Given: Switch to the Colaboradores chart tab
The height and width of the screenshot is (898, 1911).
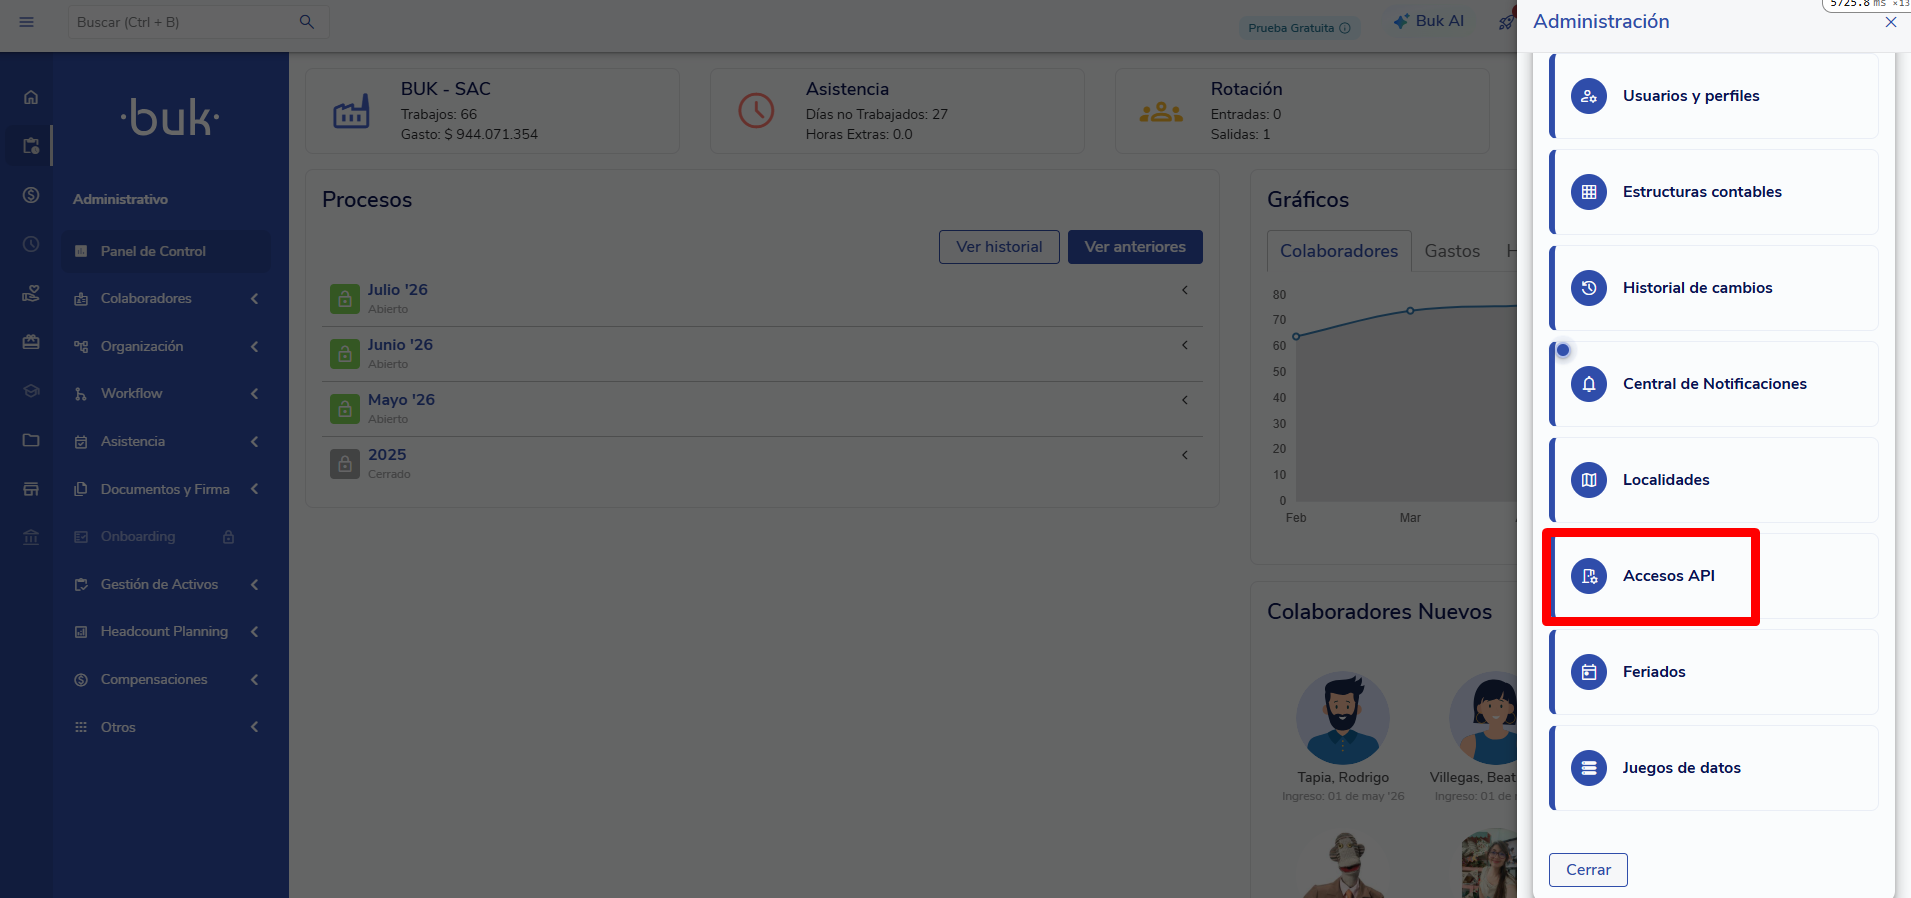Looking at the screenshot, I should 1339,251.
